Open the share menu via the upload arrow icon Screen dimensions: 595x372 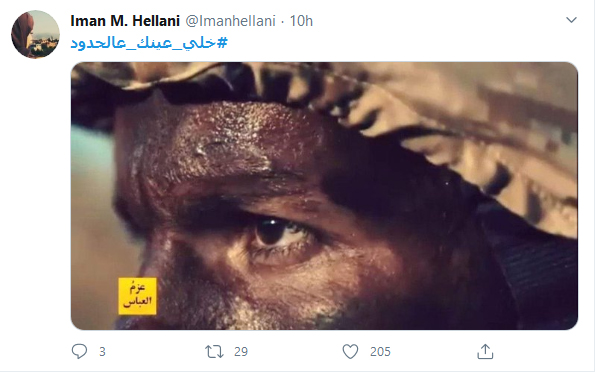[x=485, y=351]
